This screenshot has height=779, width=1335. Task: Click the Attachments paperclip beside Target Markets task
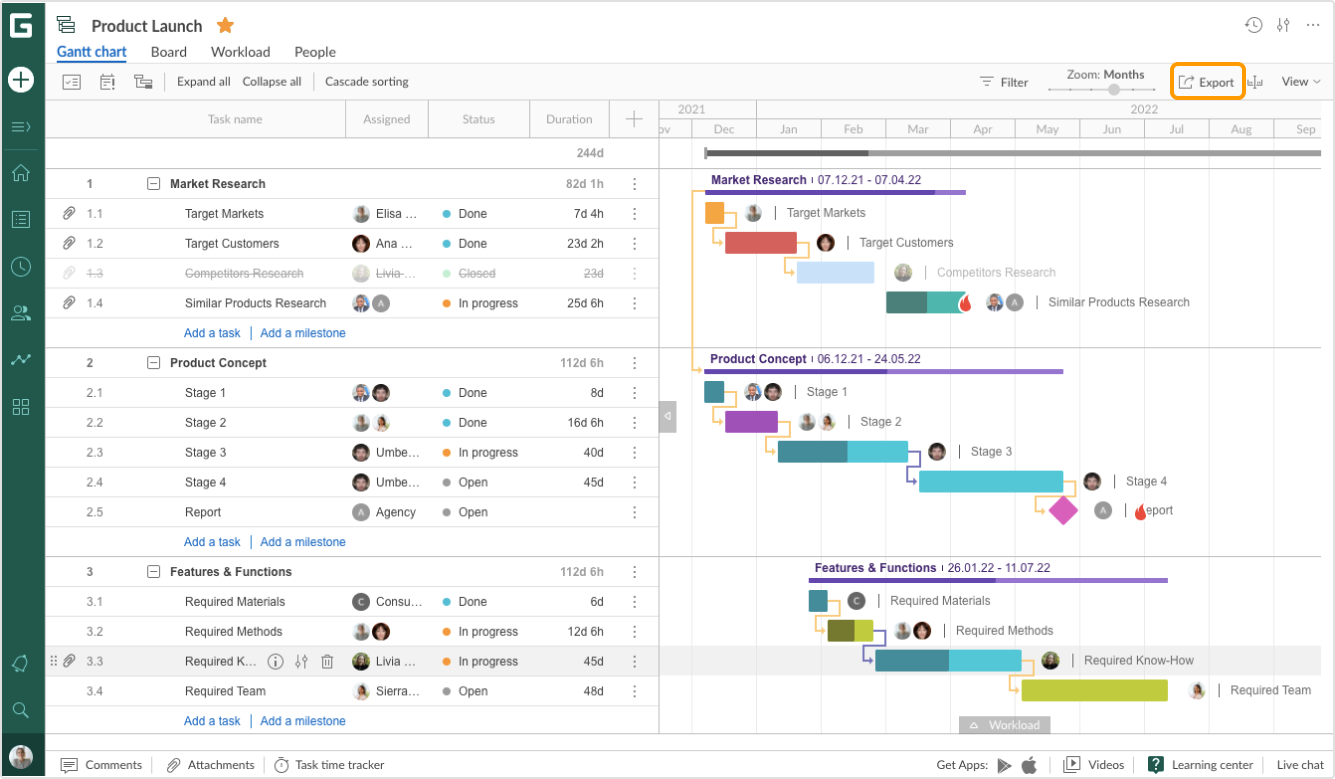click(69, 213)
